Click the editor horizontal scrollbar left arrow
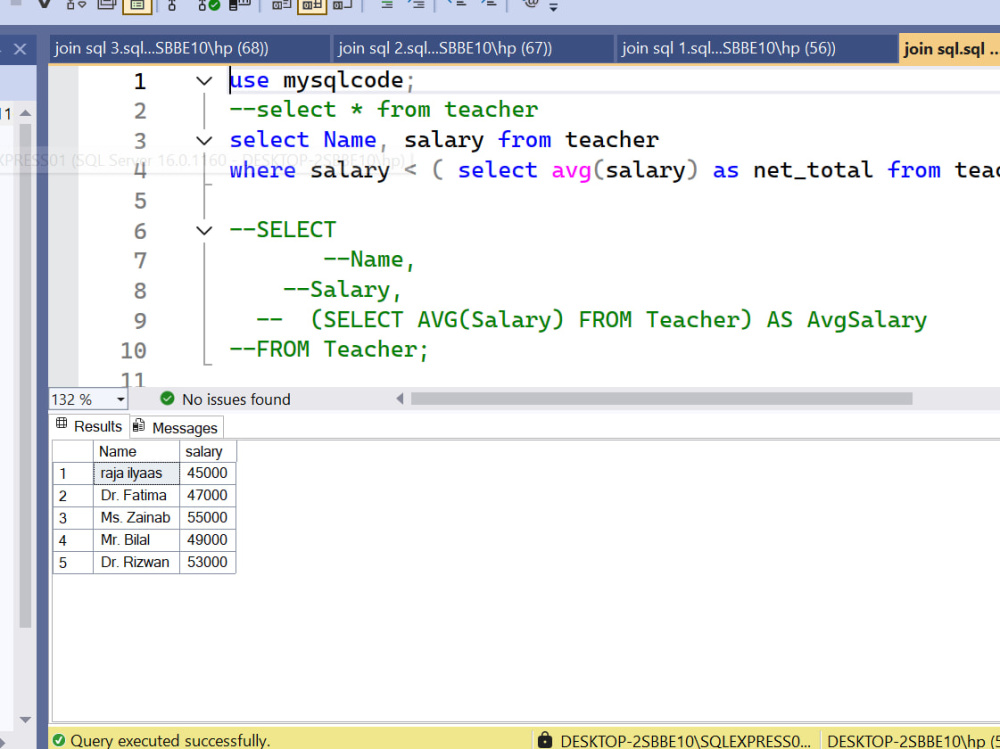The image size is (1000, 749). point(400,399)
